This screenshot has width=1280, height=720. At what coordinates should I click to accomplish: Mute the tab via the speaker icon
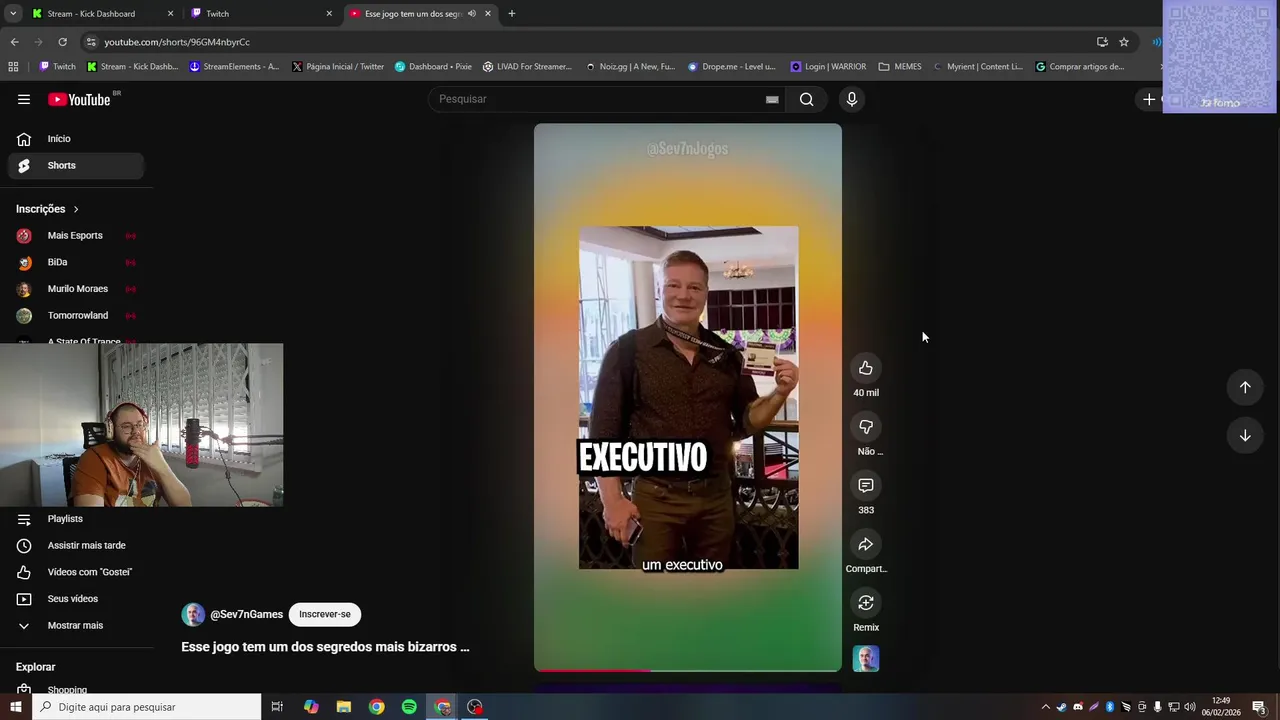(x=472, y=14)
